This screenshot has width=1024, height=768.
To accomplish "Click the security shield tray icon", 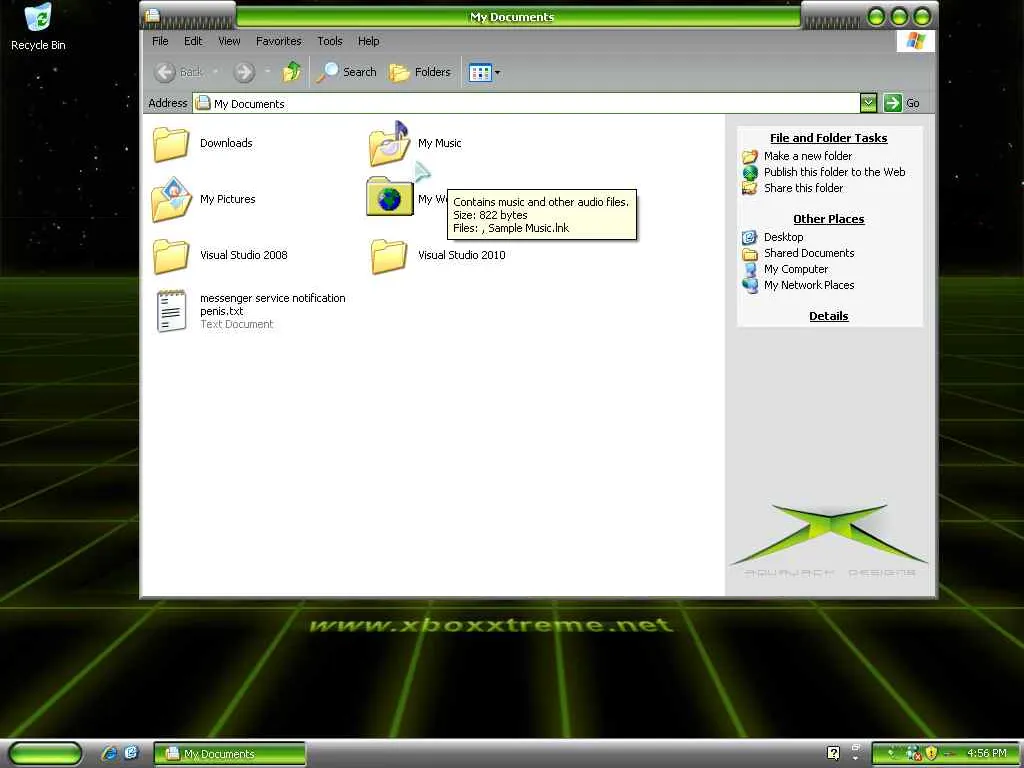I will click(x=931, y=753).
